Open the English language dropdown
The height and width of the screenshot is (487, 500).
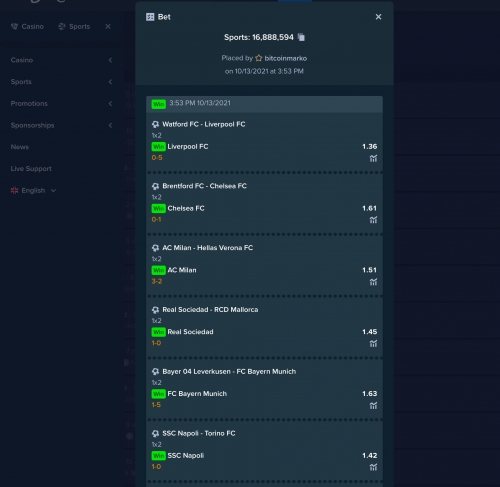coord(33,190)
